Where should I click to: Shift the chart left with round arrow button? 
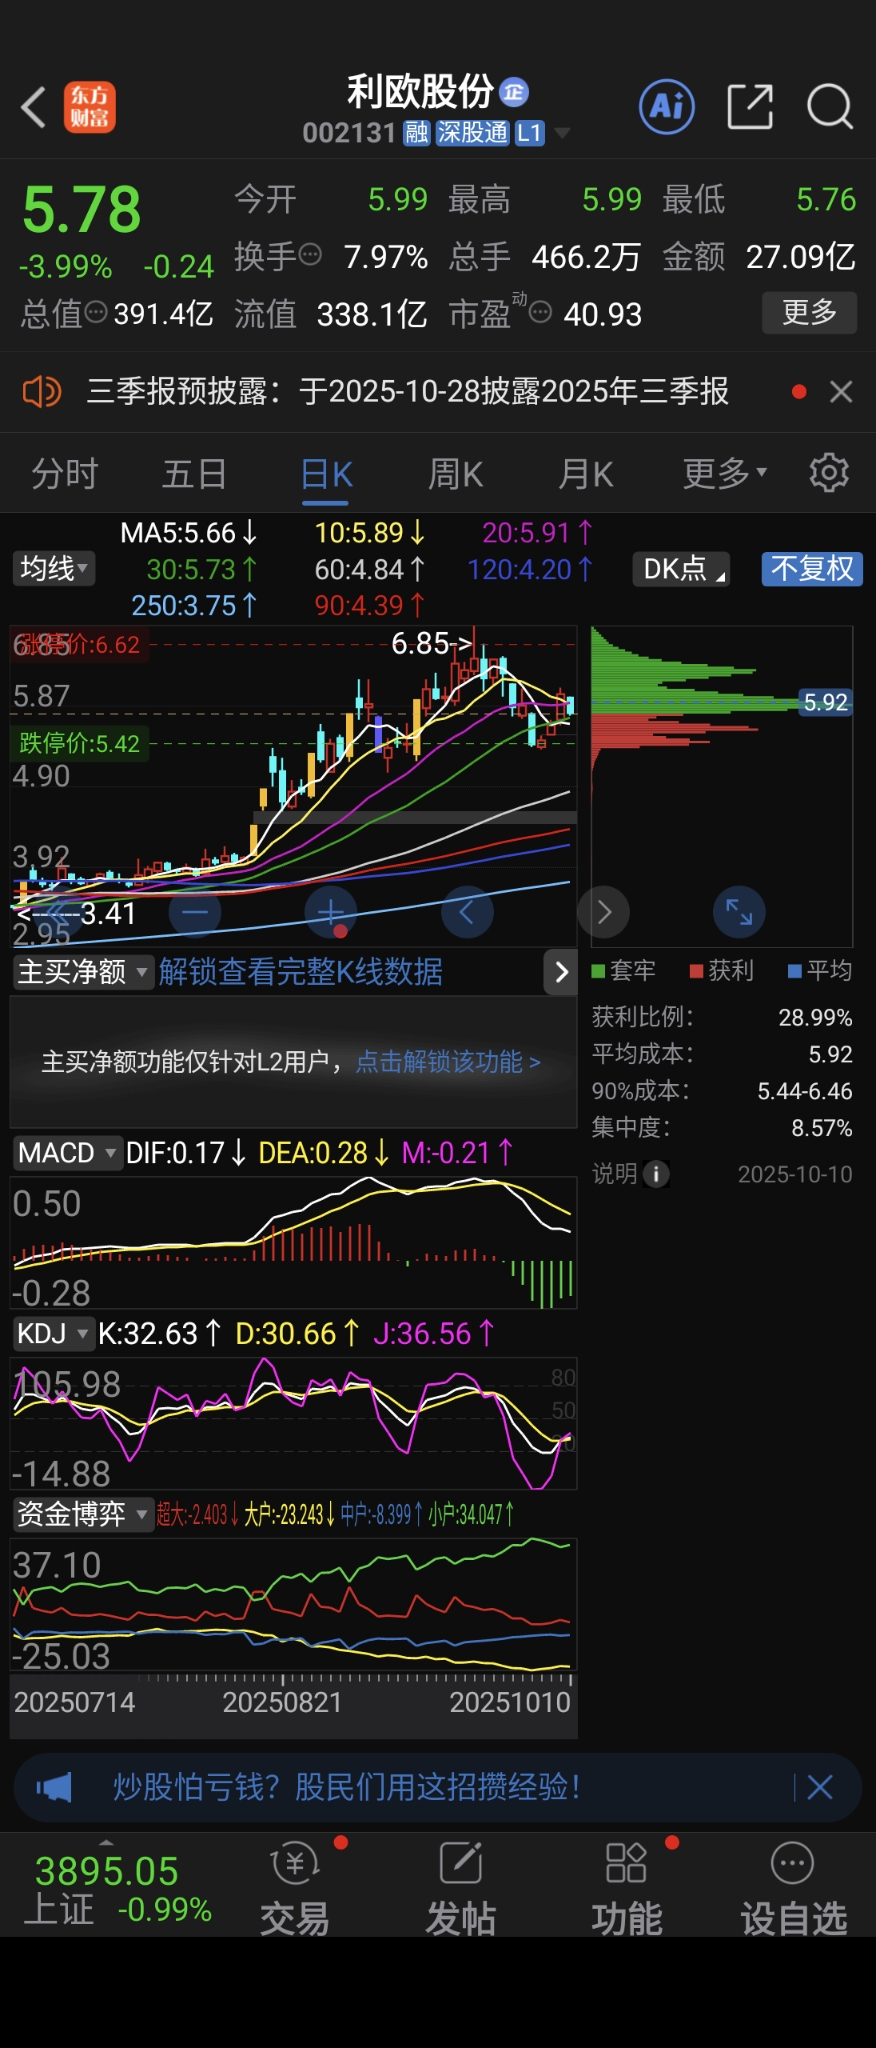point(467,912)
